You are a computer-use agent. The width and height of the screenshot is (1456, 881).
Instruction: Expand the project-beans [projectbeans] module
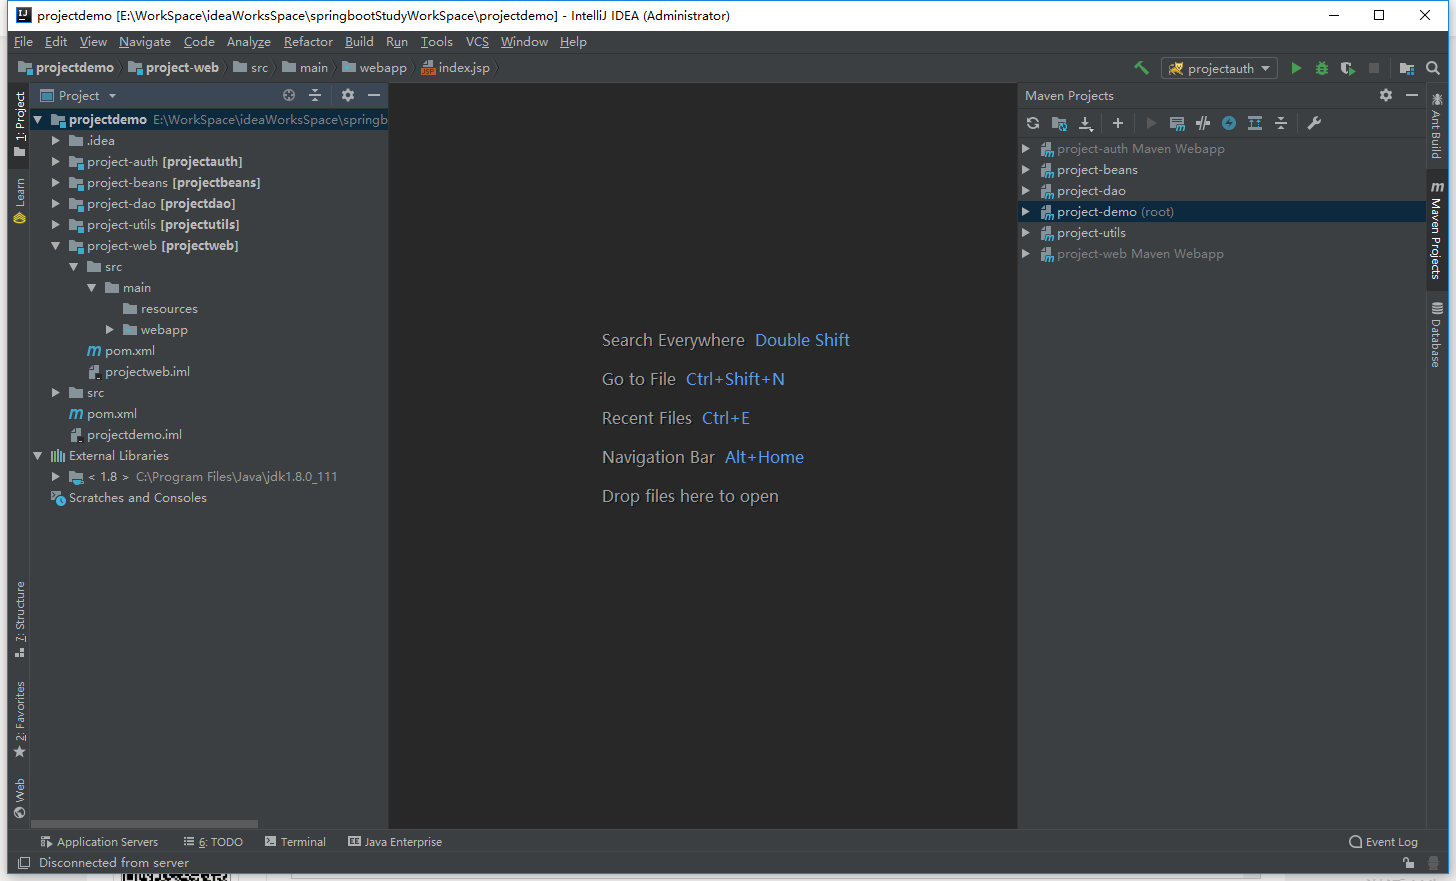coord(56,183)
